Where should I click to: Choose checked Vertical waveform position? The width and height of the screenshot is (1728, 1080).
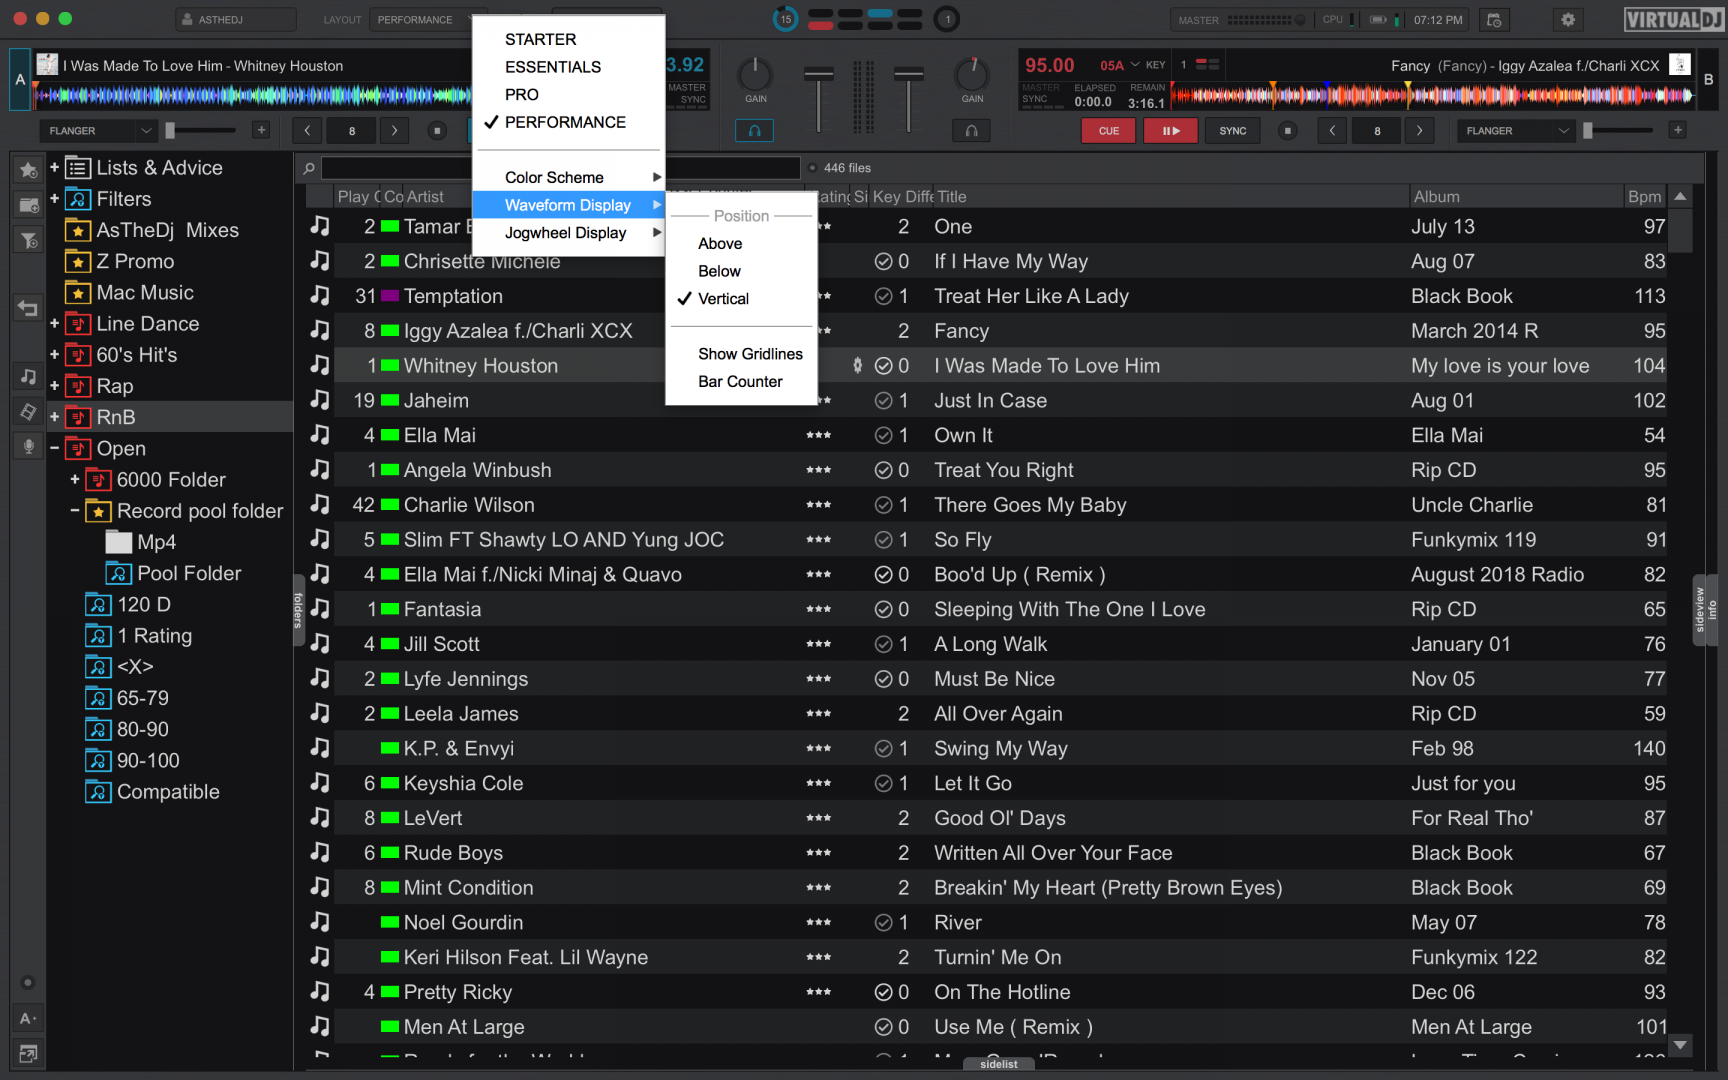tap(742, 299)
